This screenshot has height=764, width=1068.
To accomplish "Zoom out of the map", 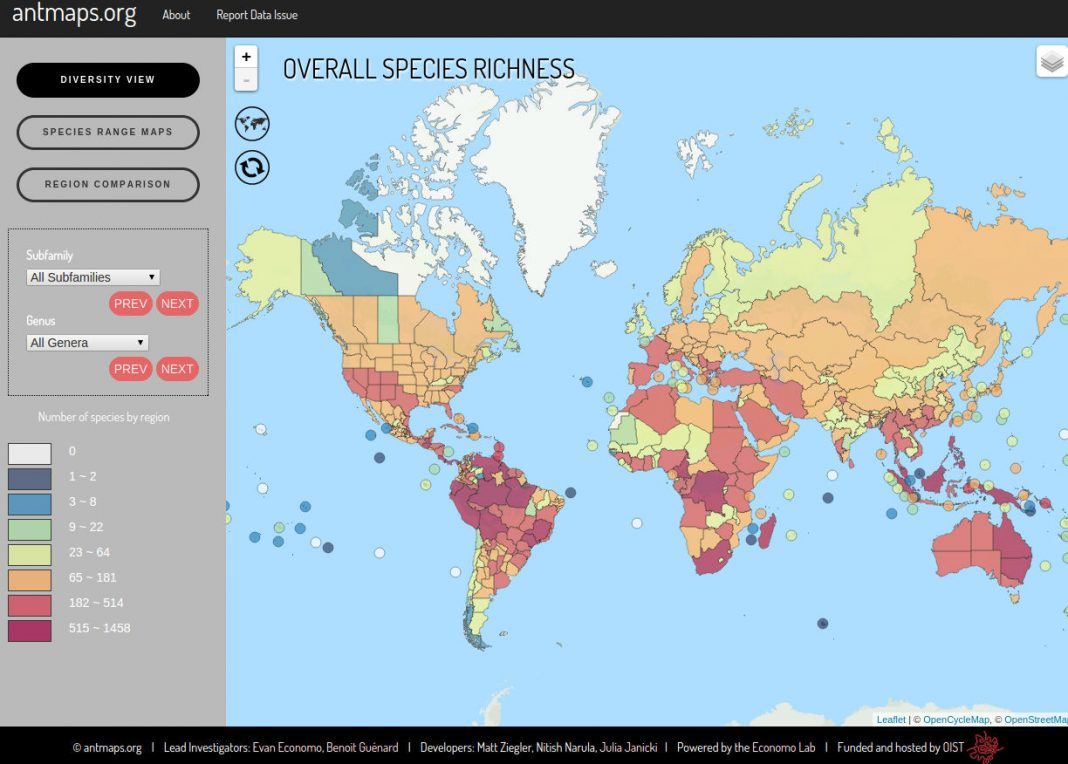I will (x=246, y=80).
